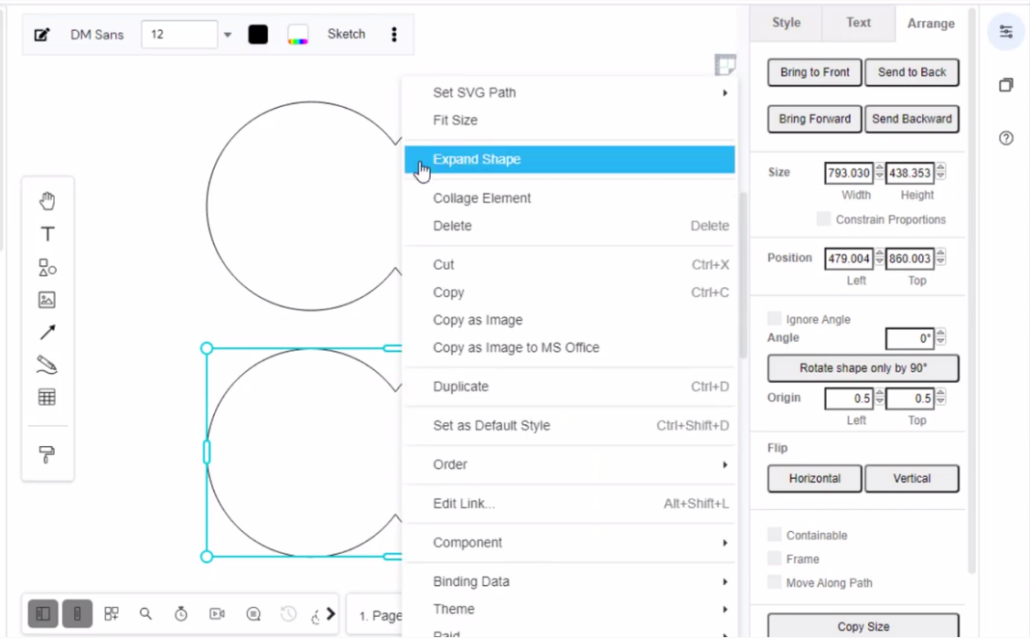Start the screen recording tool
The image size is (1030, 638).
(x=216, y=614)
